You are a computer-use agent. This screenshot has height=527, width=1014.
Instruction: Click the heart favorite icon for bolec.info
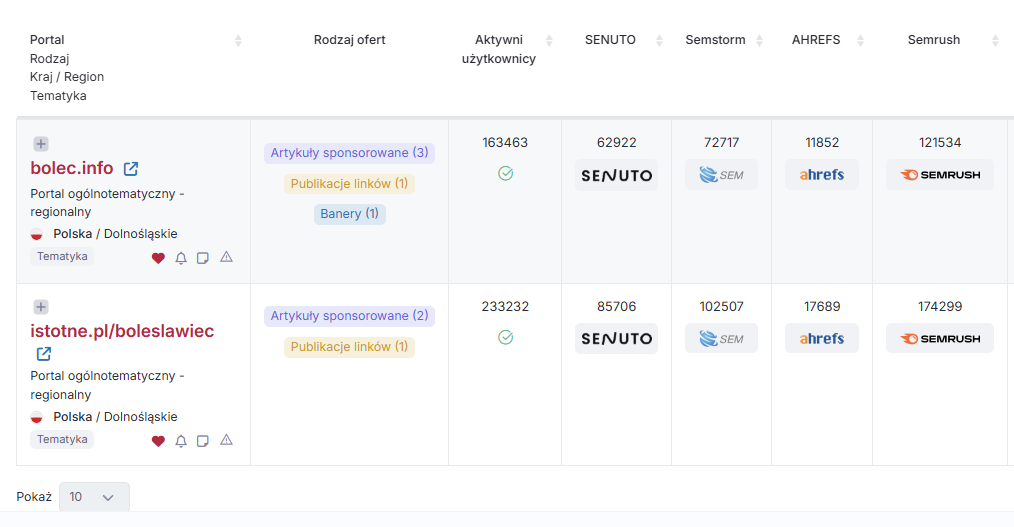pyautogui.click(x=158, y=258)
